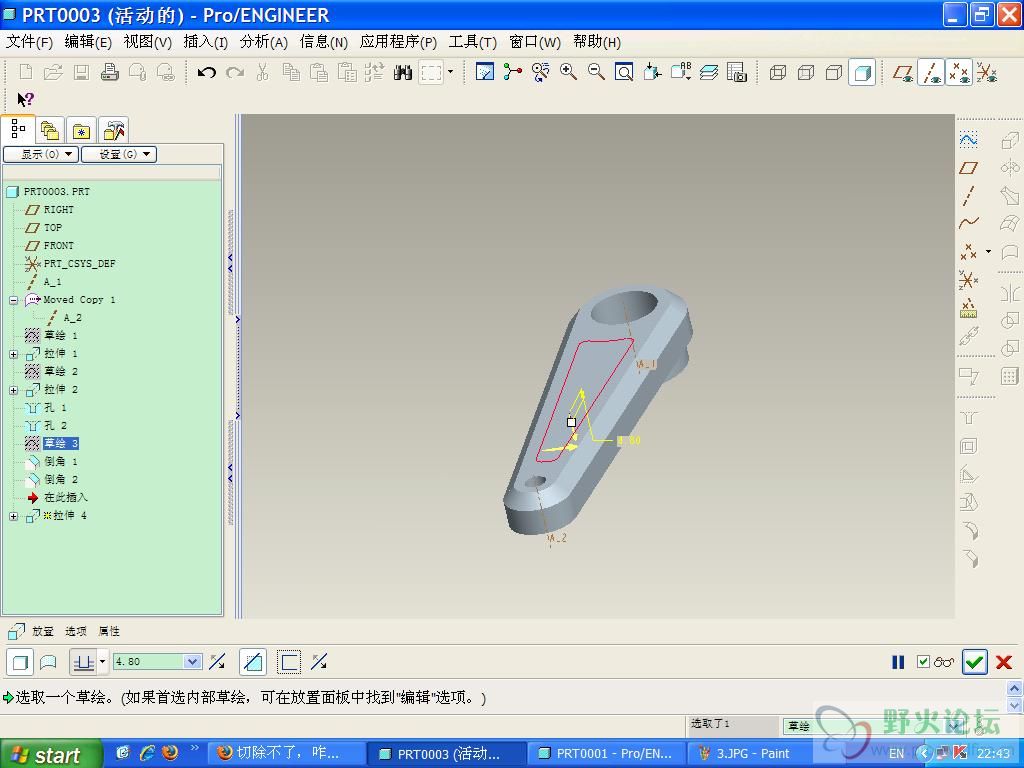
Task: Select 孔 2 in model tree
Action: [55, 426]
